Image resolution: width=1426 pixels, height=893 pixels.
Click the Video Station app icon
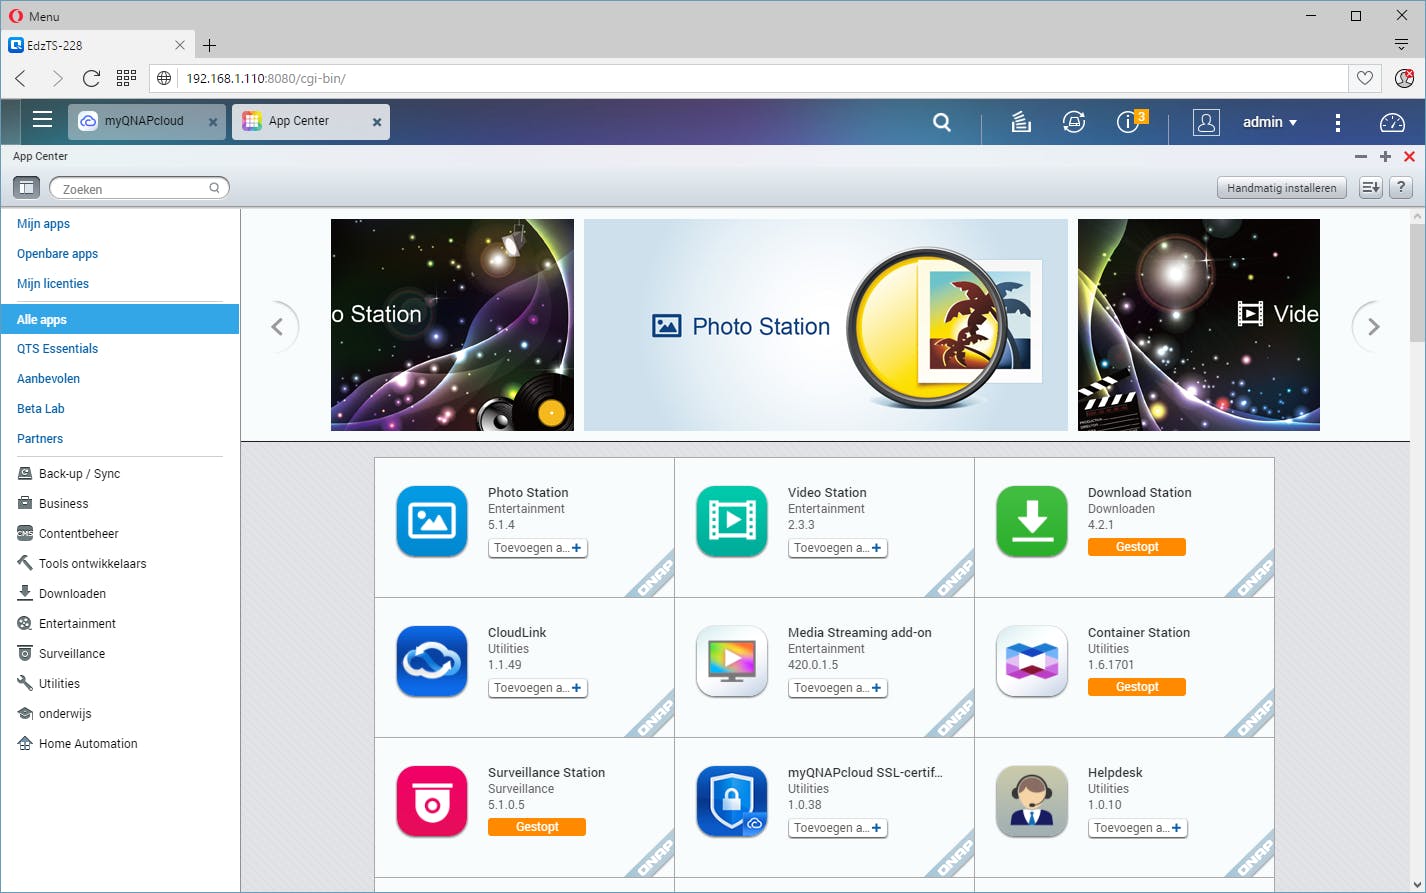732,521
